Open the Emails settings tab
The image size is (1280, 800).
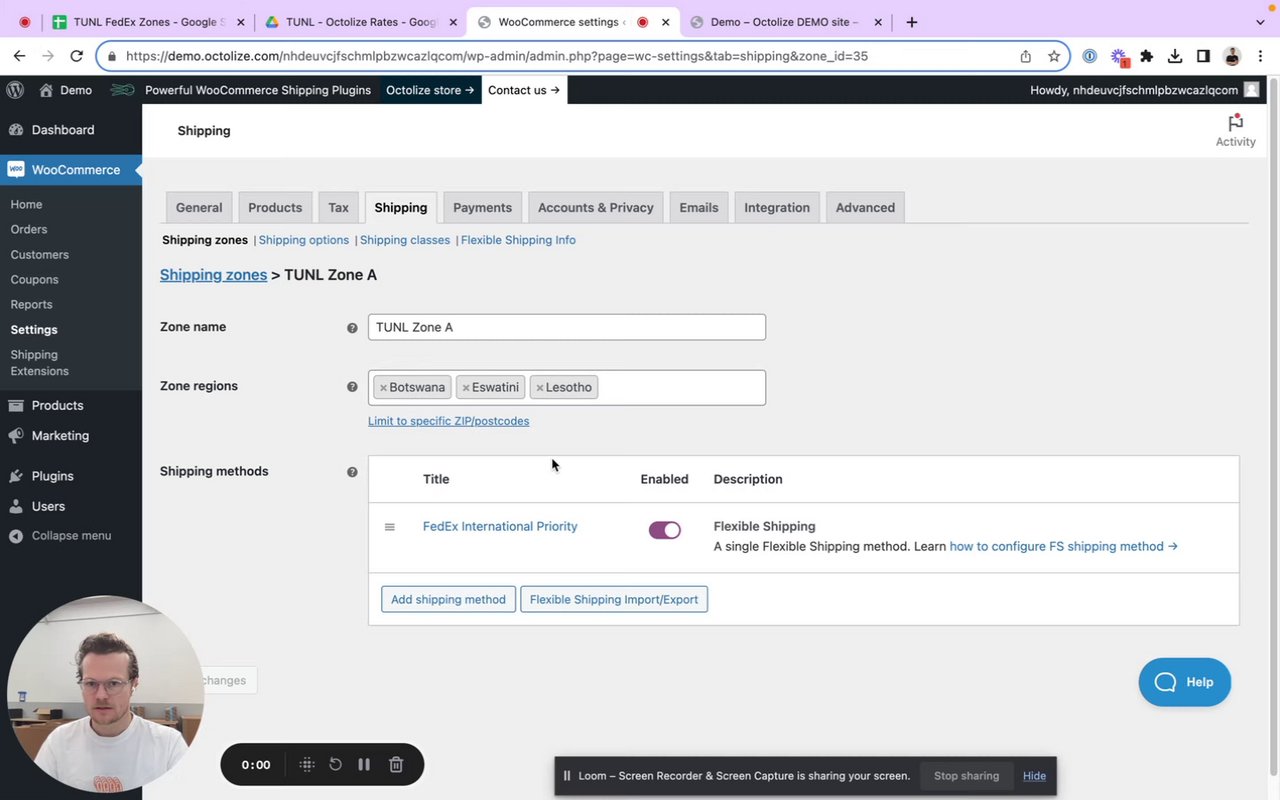[x=699, y=208]
